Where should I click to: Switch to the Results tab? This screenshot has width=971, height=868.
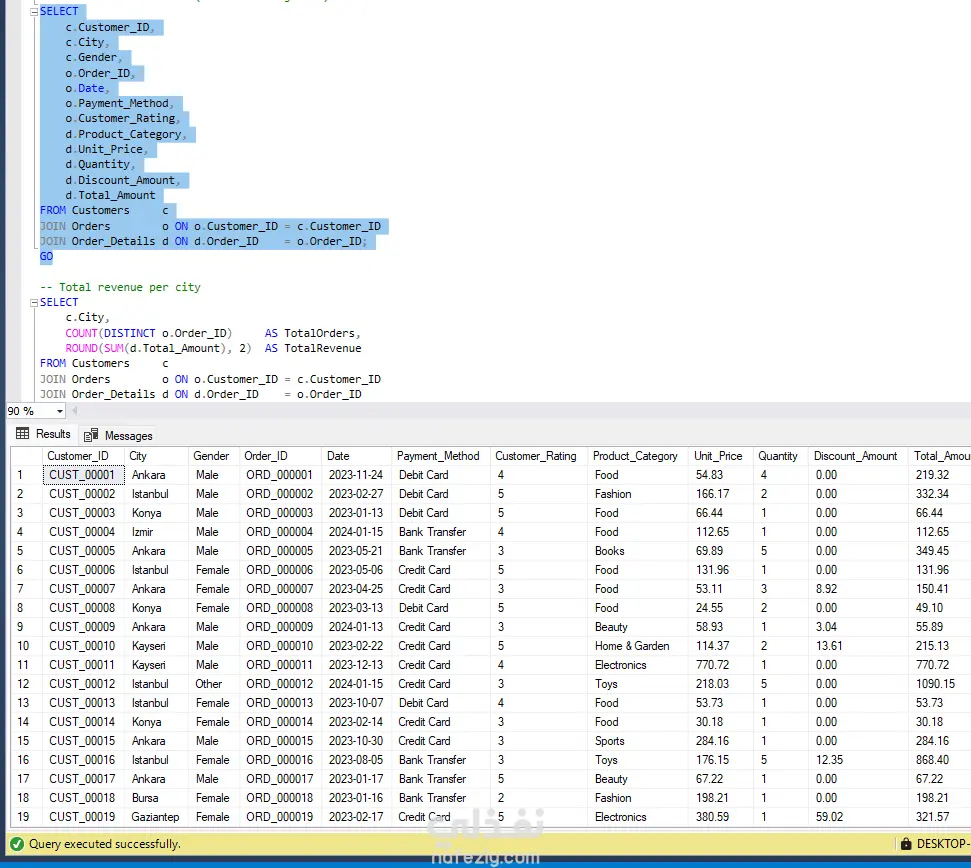pyautogui.click(x=43, y=434)
